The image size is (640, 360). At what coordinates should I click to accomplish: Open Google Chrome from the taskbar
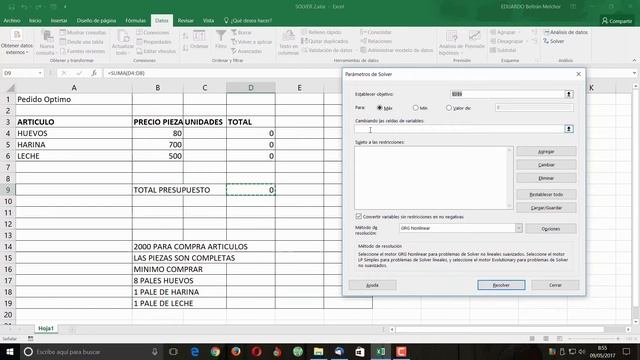[215, 351]
